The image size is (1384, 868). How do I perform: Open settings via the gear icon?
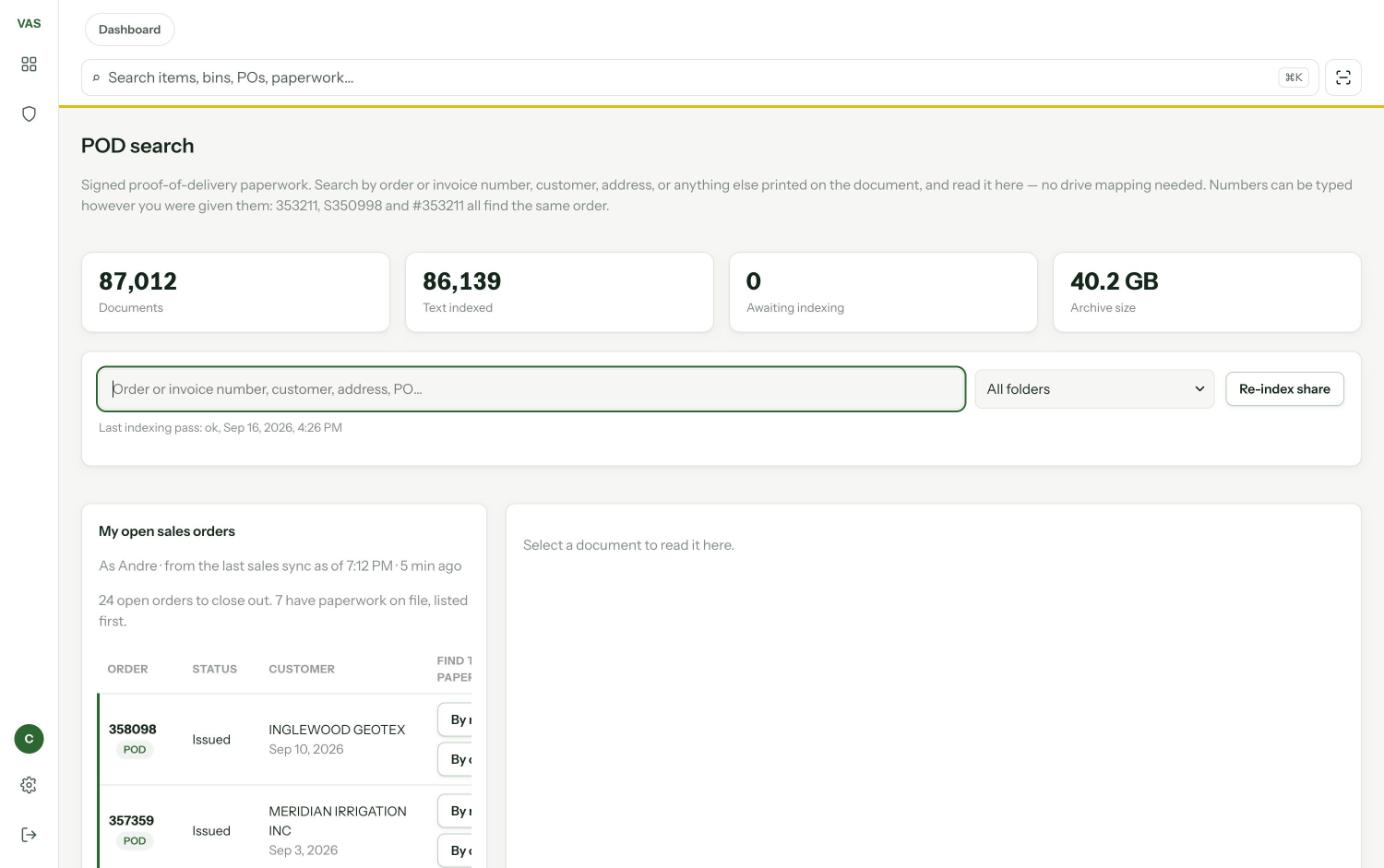click(x=29, y=785)
